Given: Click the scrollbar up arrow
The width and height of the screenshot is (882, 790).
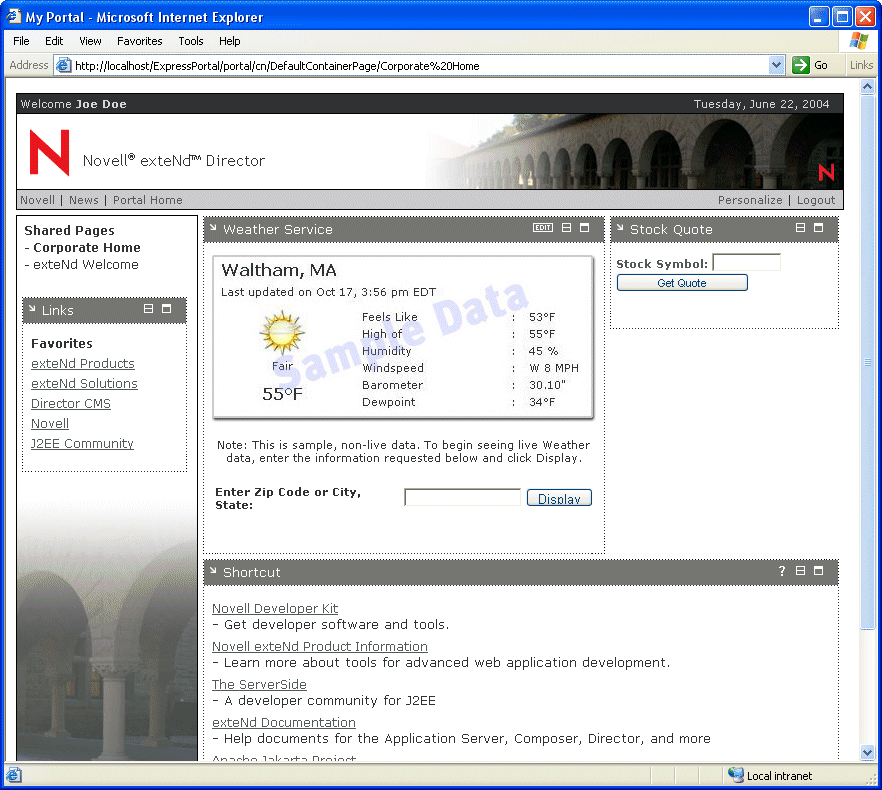Looking at the screenshot, I should tap(867, 86).
